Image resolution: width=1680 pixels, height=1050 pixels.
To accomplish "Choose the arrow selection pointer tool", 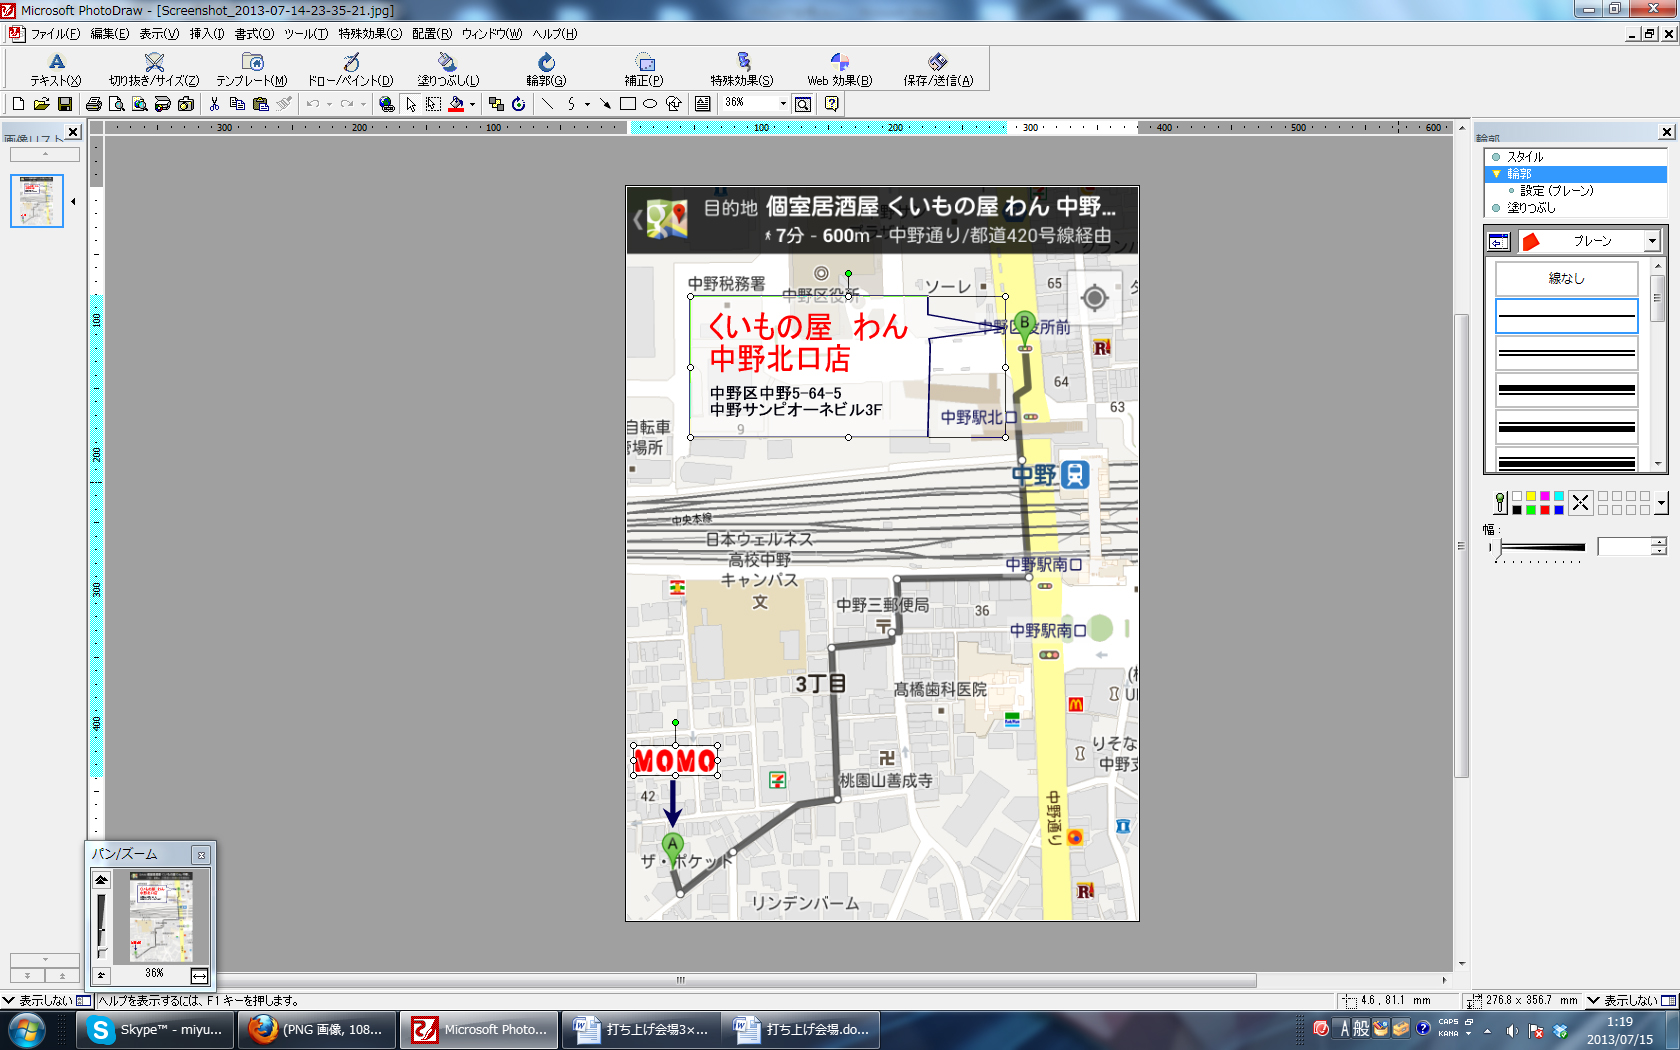I will (410, 104).
